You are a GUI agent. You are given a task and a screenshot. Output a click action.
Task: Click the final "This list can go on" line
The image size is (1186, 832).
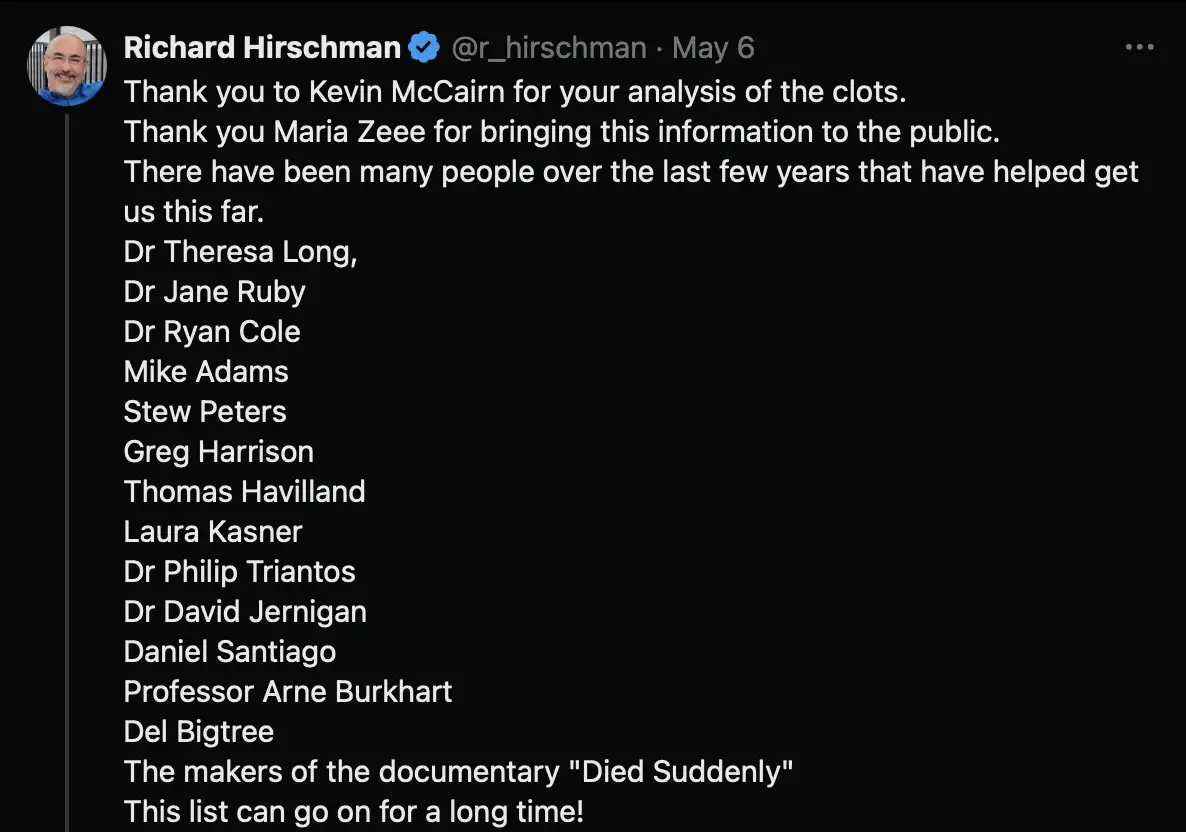[353, 812]
